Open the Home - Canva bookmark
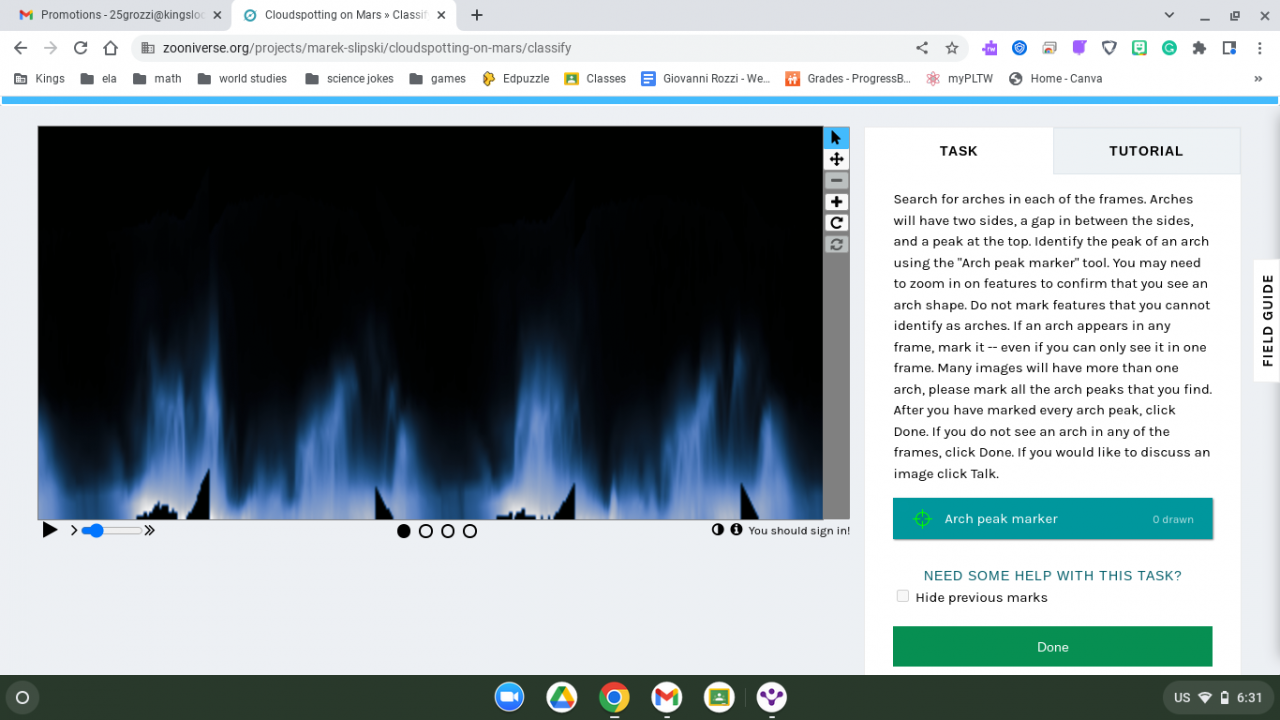 (1056, 78)
